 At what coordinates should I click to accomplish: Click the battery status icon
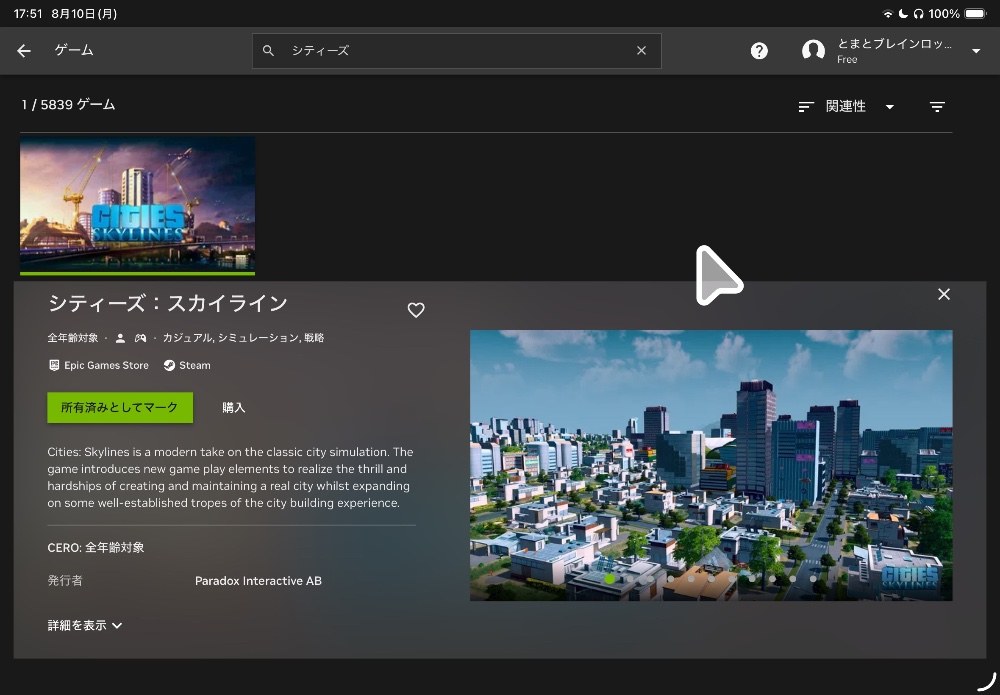click(x=975, y=13)
